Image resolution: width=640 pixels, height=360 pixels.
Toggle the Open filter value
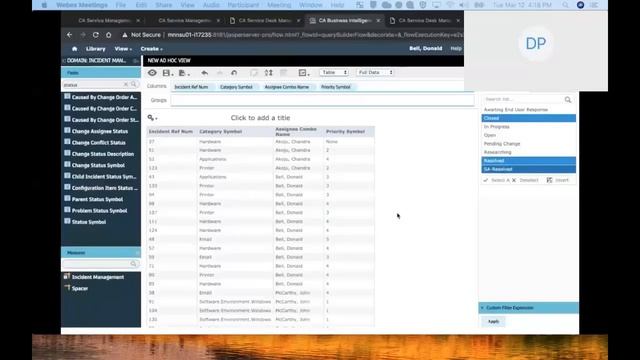tap(529, 135)
